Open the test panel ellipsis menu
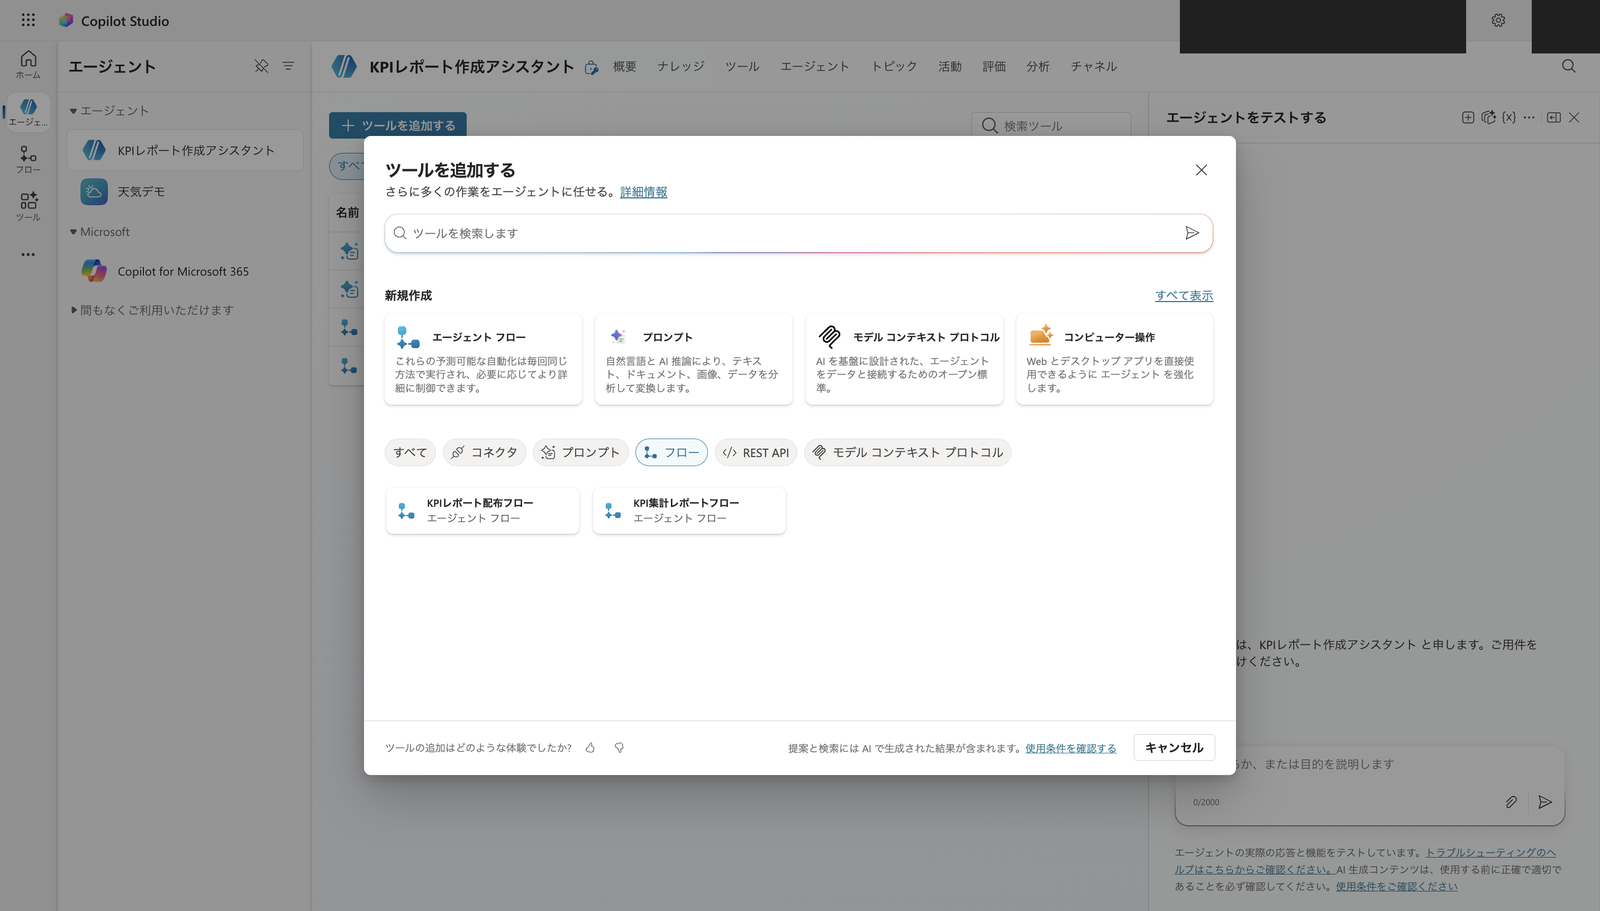The image size is (1600, 911). pos(1529,117)
